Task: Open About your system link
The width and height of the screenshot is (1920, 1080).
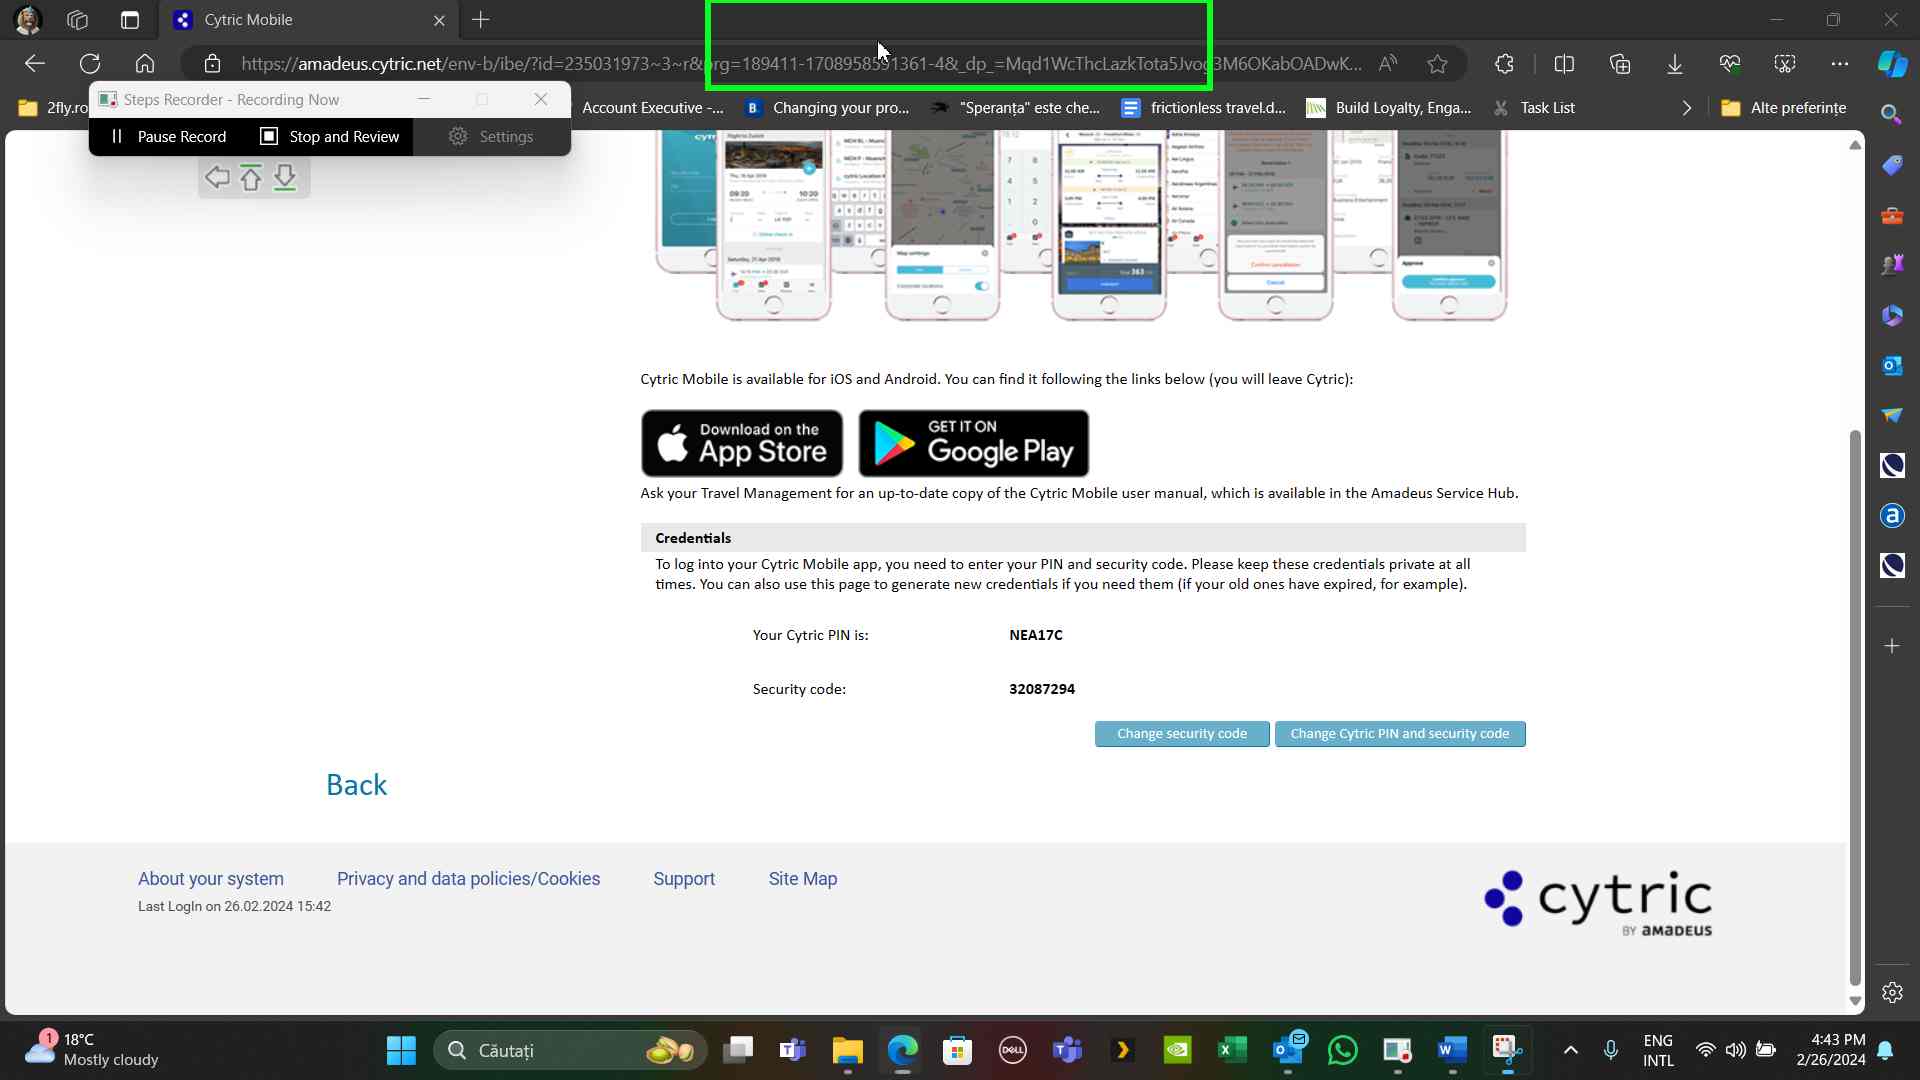Action: (x=211, y=879)
